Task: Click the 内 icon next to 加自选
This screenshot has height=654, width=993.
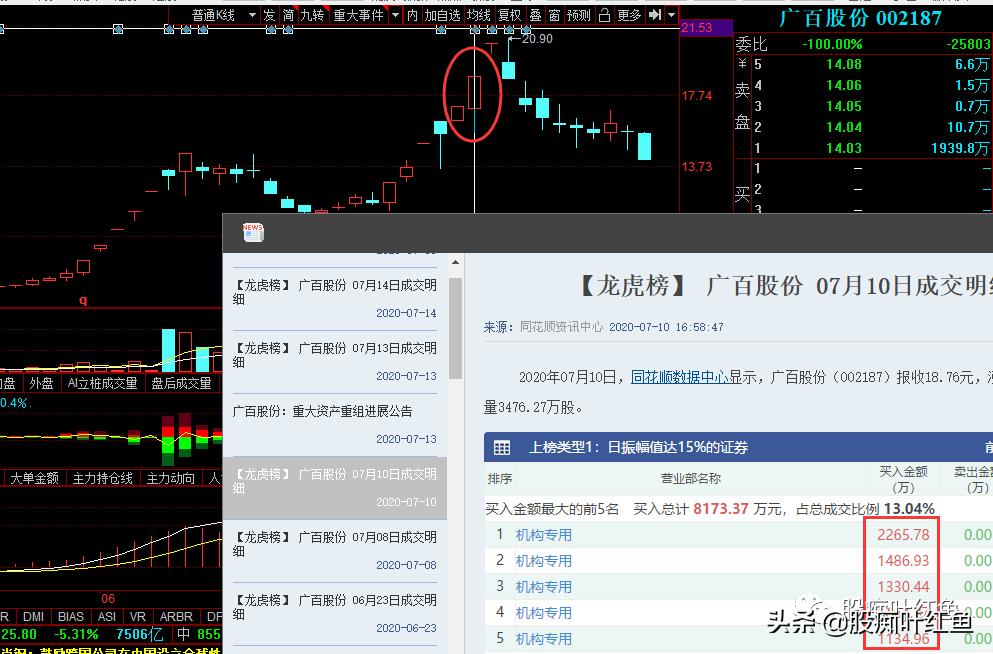Action: pos(413,15)
